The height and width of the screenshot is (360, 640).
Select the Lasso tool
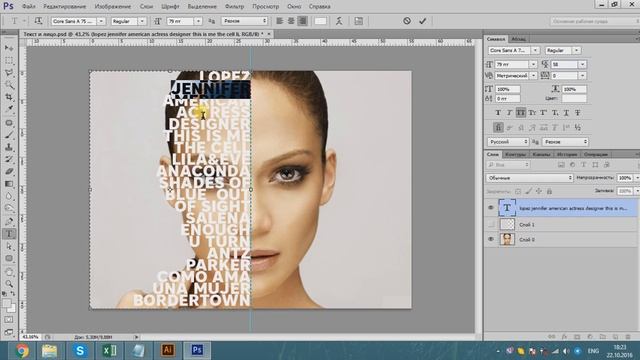click(x=9, y=73)
